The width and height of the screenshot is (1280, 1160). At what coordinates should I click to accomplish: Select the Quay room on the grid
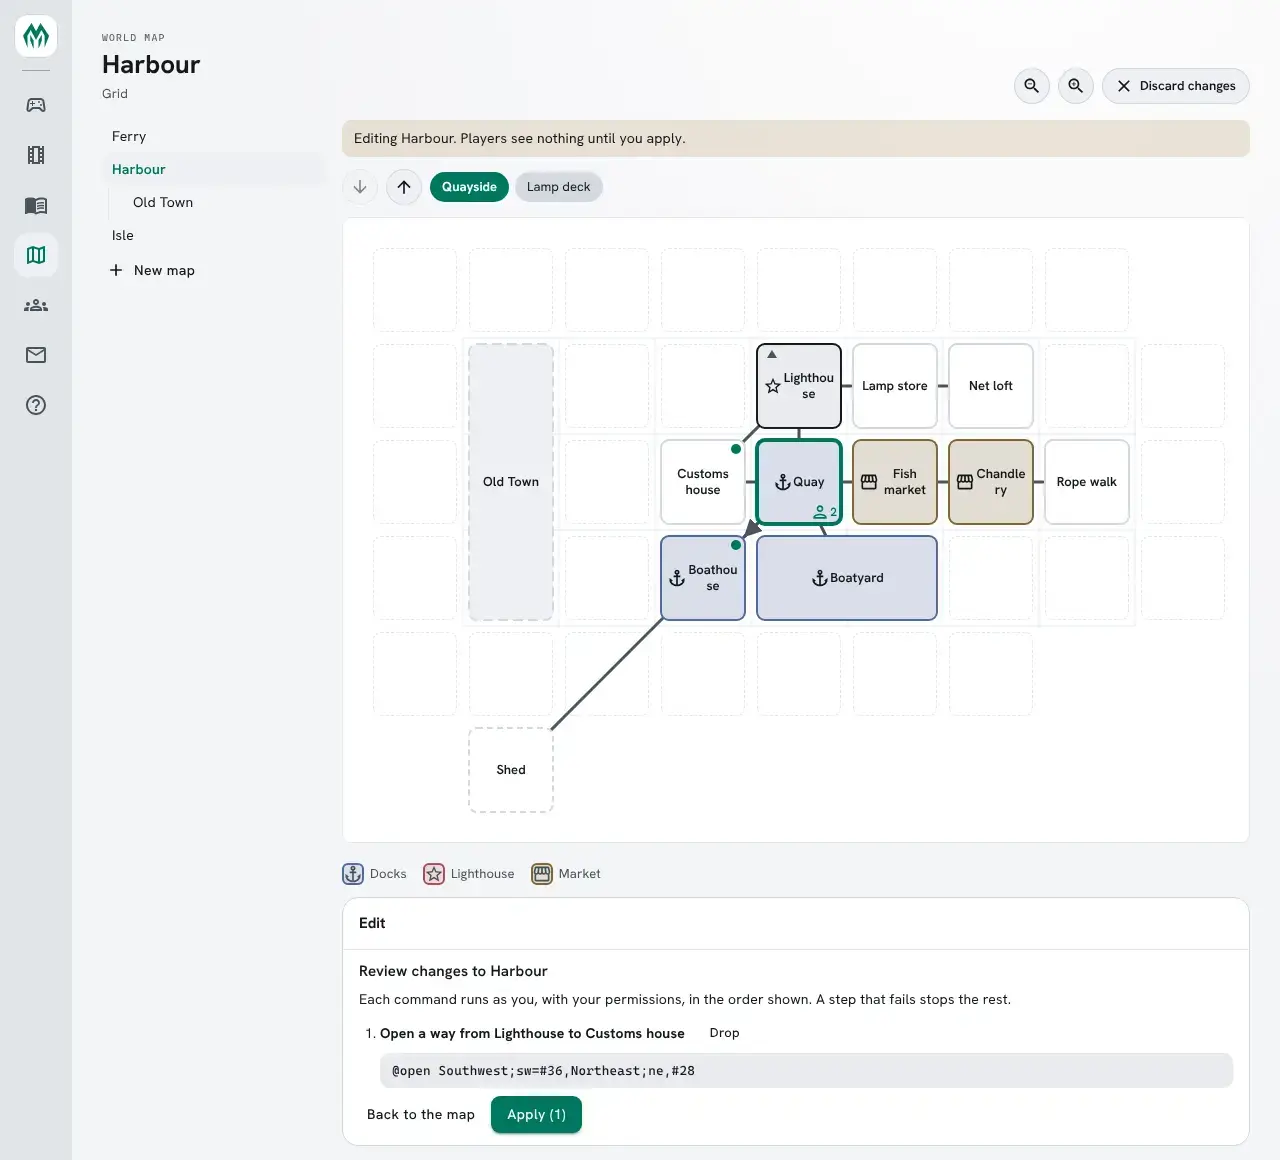799,482
